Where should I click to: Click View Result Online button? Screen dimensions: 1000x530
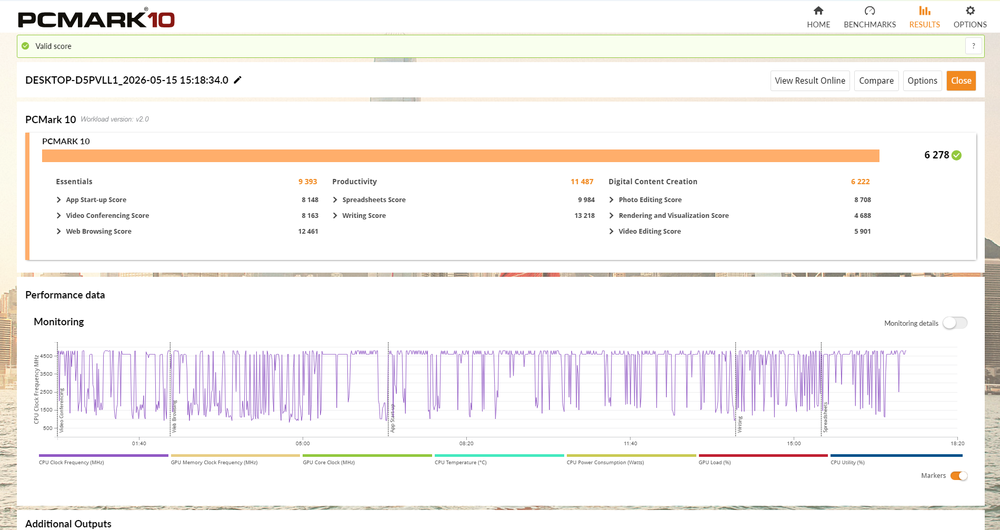810,80
